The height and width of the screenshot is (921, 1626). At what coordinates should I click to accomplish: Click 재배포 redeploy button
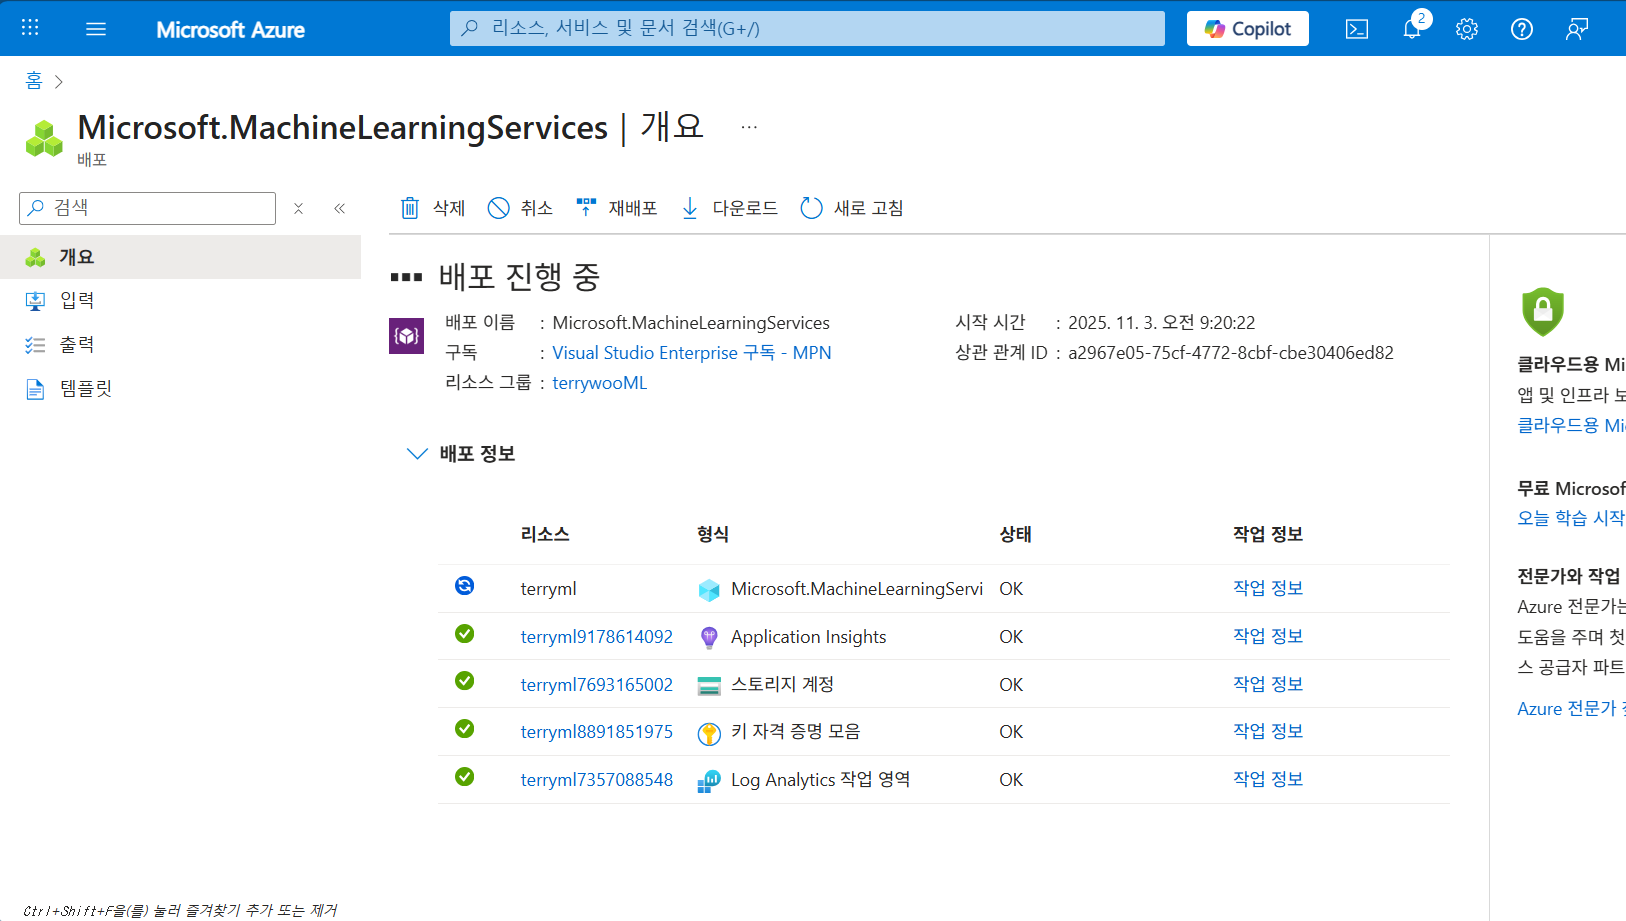[x=617, y=208]
